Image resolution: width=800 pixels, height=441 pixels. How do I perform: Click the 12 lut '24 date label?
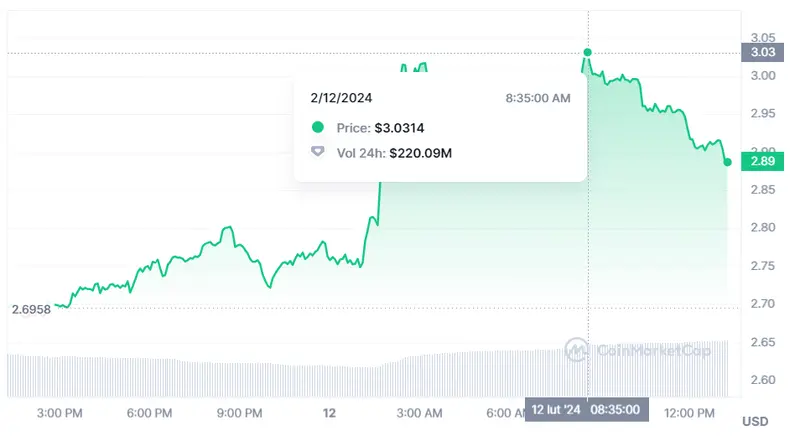click(556, 410)
